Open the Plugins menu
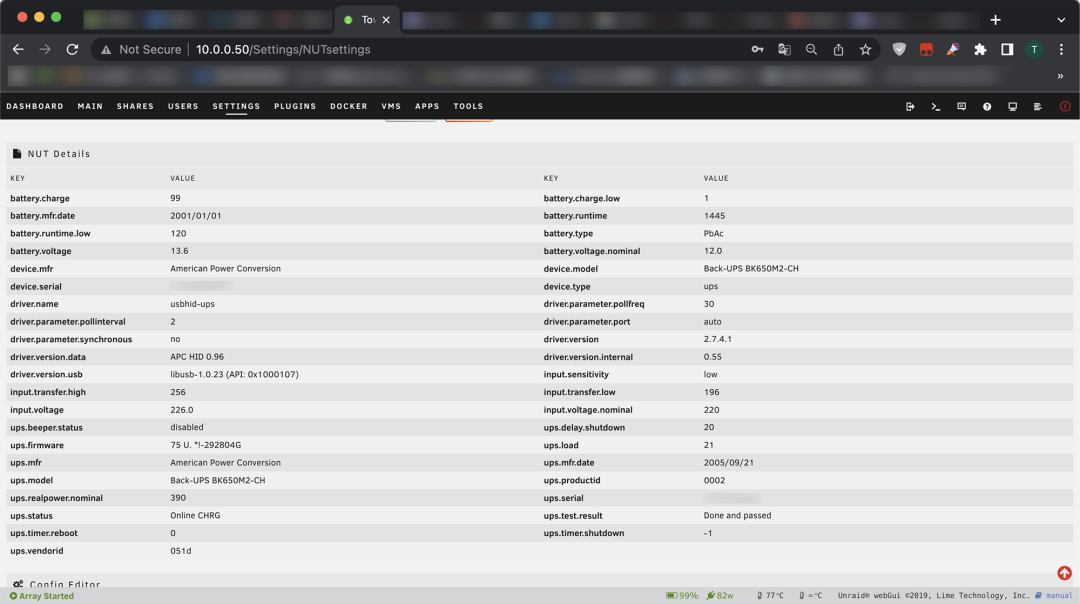1080x604 pixels. pyautogui.click(x=295, y=107)
